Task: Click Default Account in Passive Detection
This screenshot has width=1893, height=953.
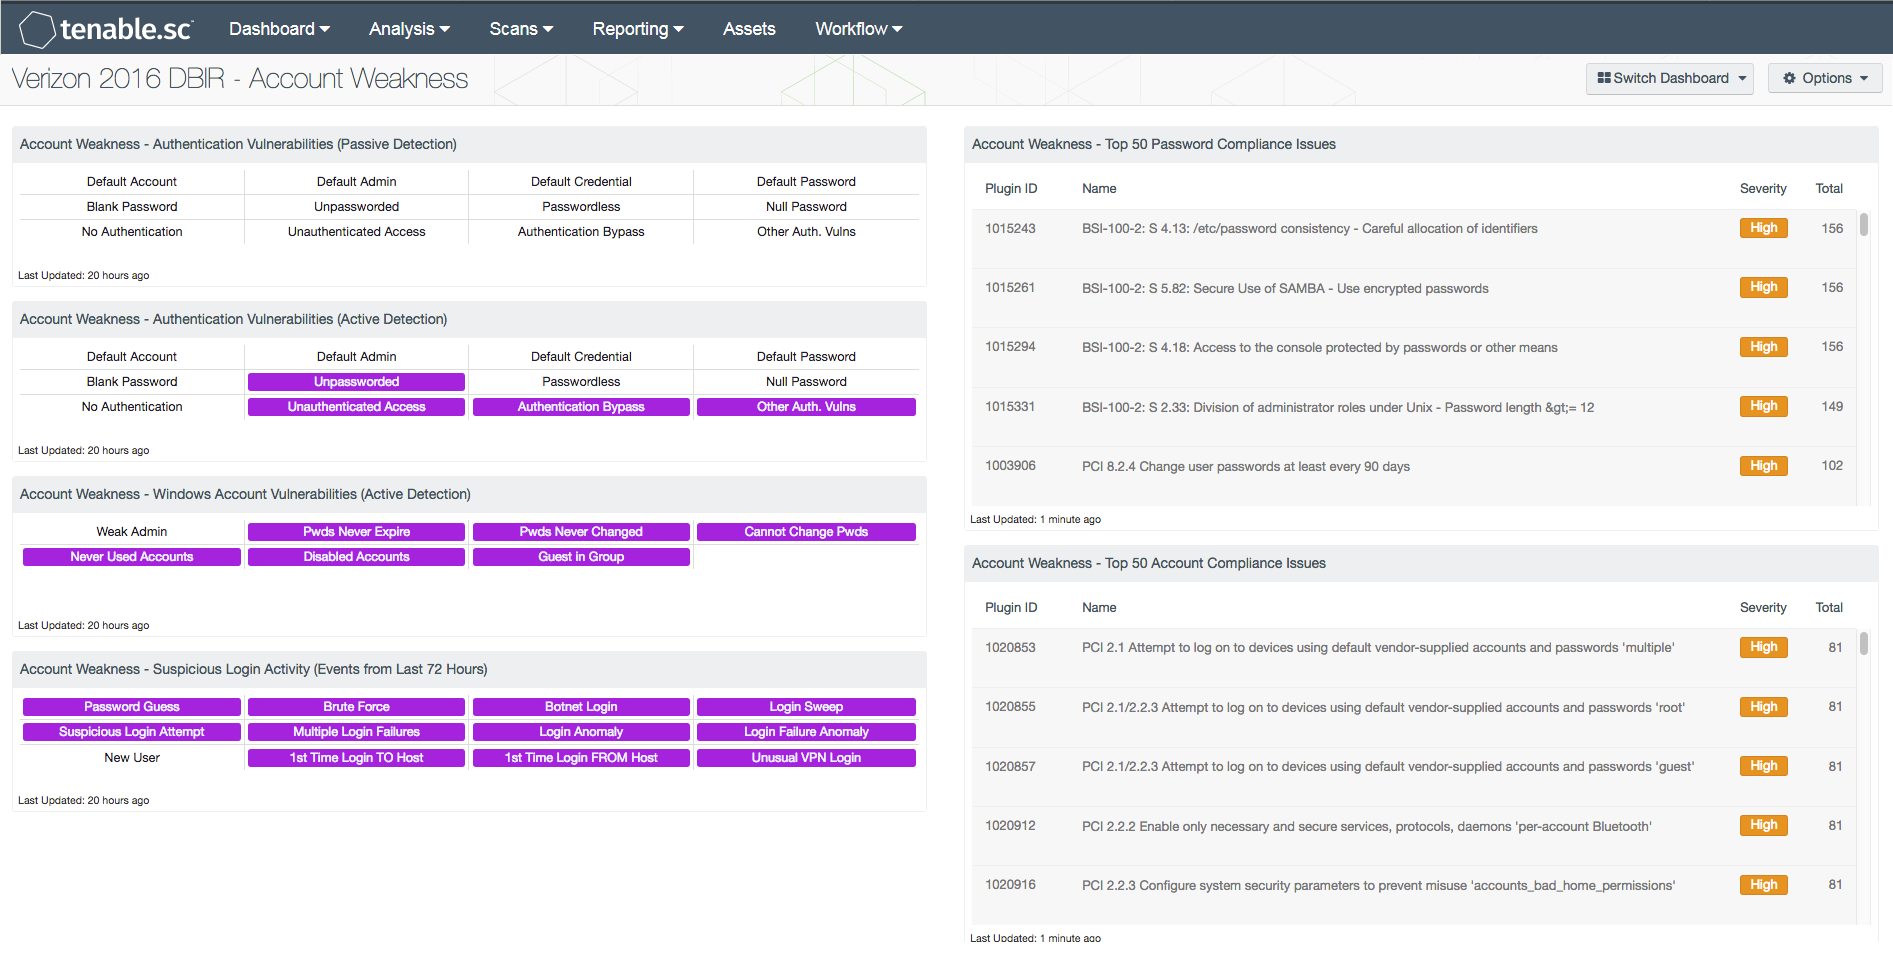Action: [132, 182]
